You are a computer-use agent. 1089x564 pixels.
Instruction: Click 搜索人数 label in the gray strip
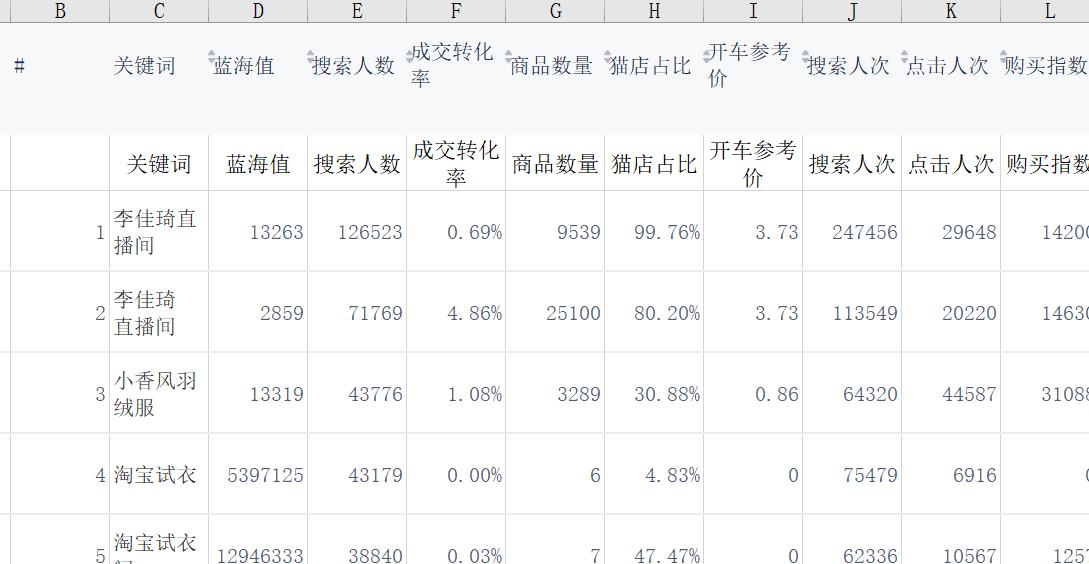354,66
